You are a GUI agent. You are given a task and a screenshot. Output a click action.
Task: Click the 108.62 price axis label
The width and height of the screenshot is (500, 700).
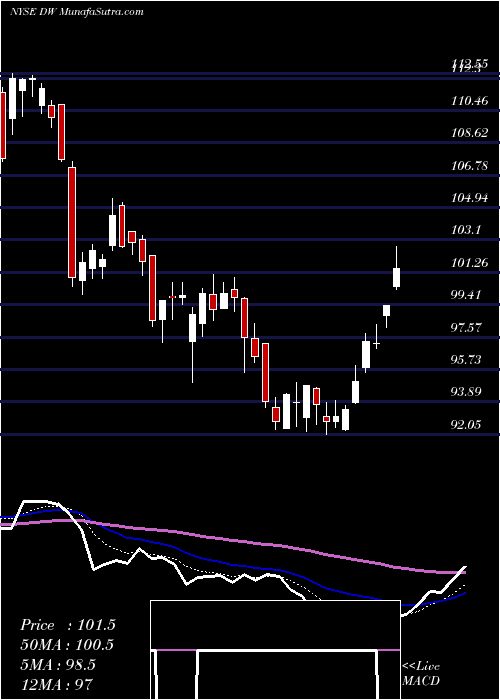(469, 133)
